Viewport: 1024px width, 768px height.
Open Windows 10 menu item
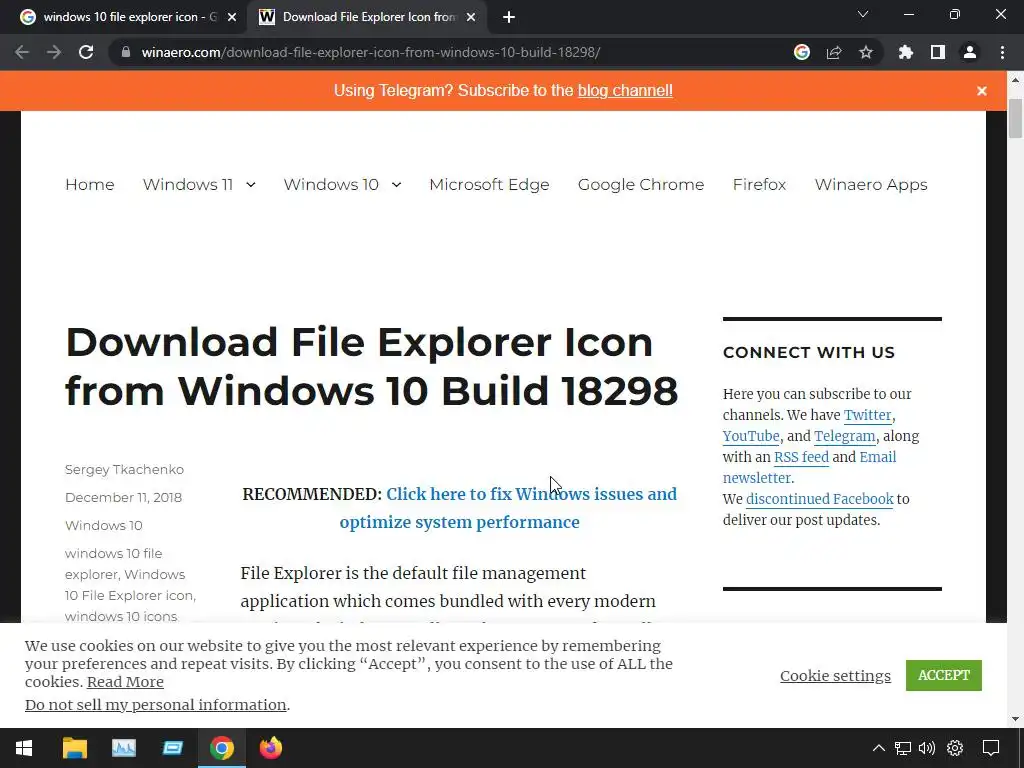(331, 185)
